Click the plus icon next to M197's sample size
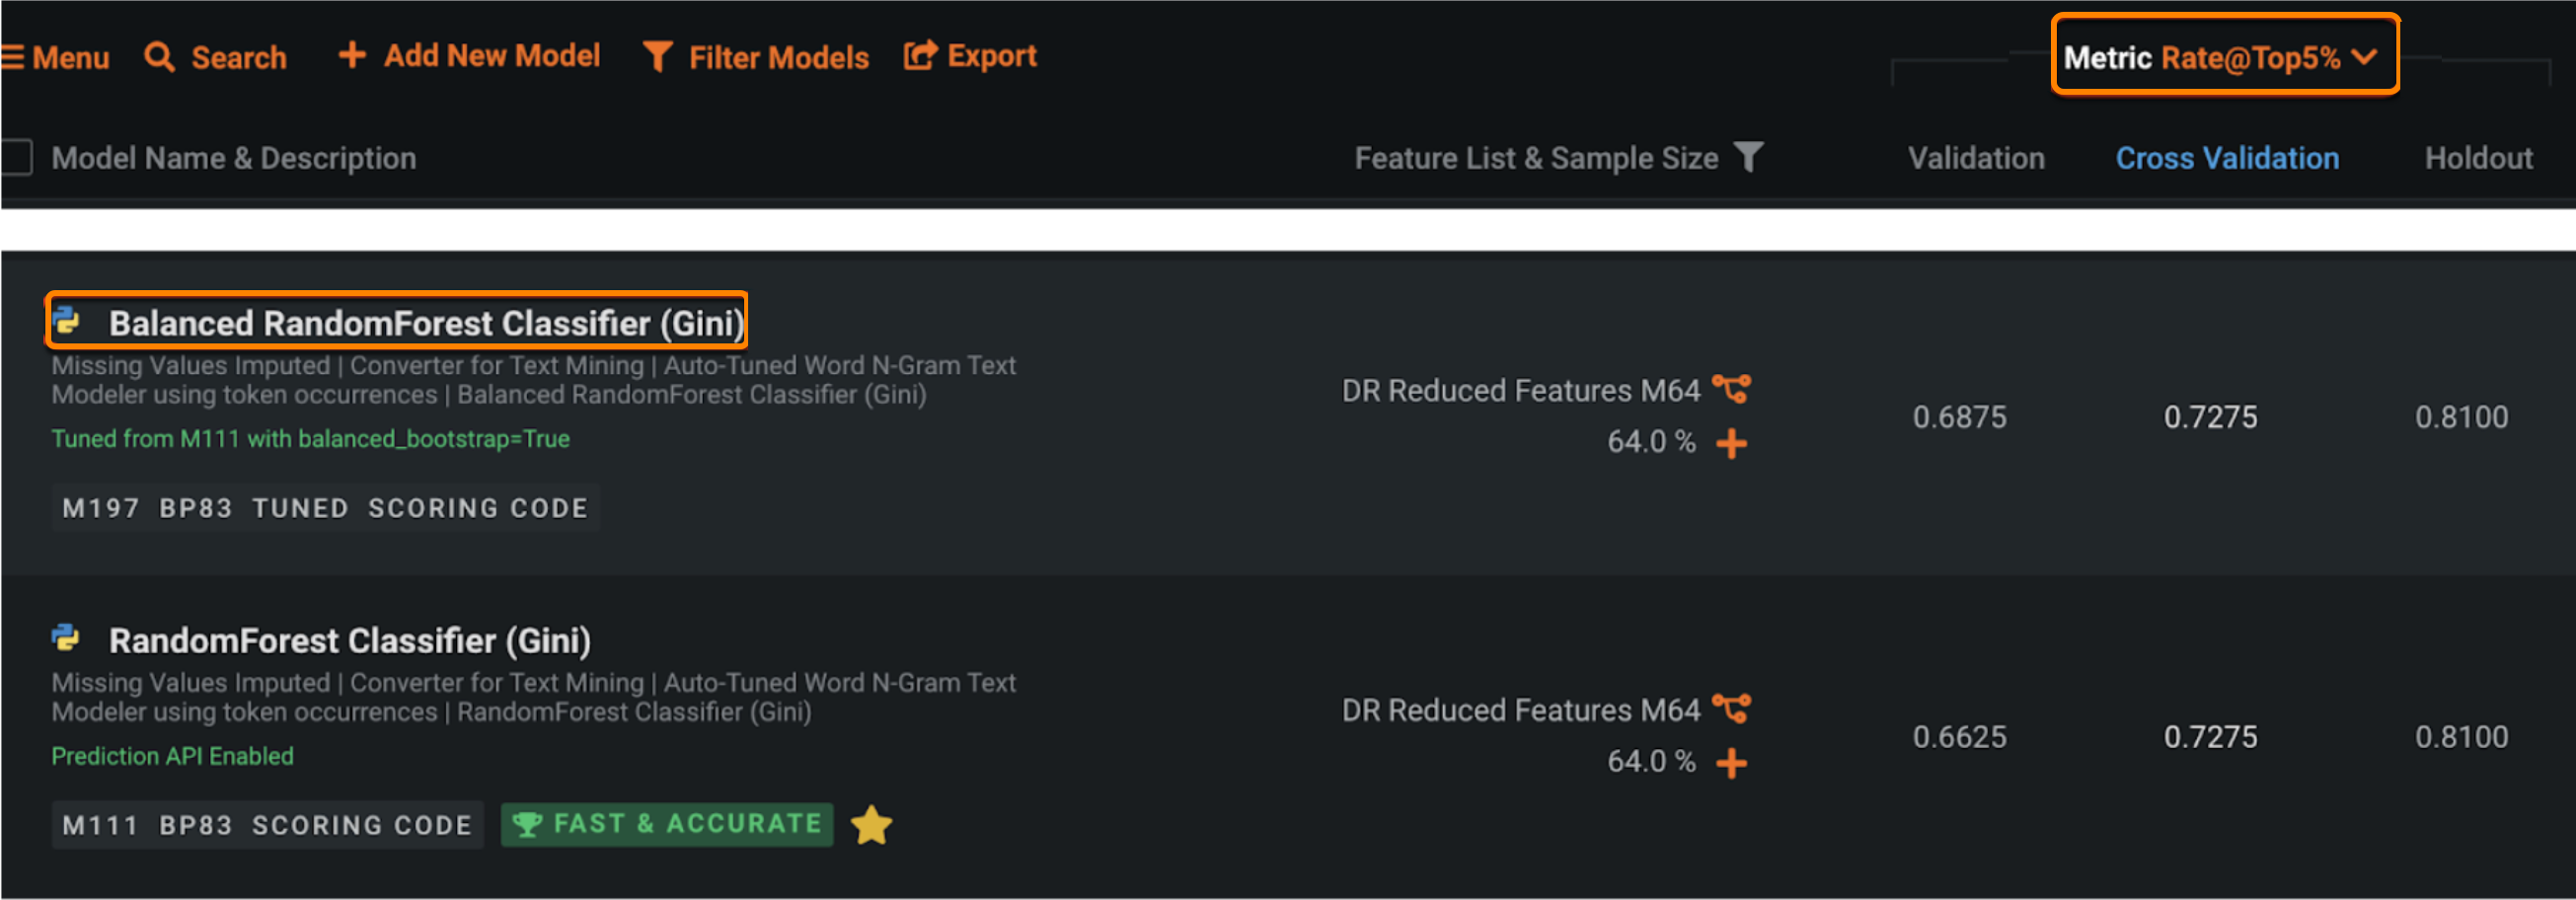This screenshot has height=900, width=2576. click(1731, 443)
